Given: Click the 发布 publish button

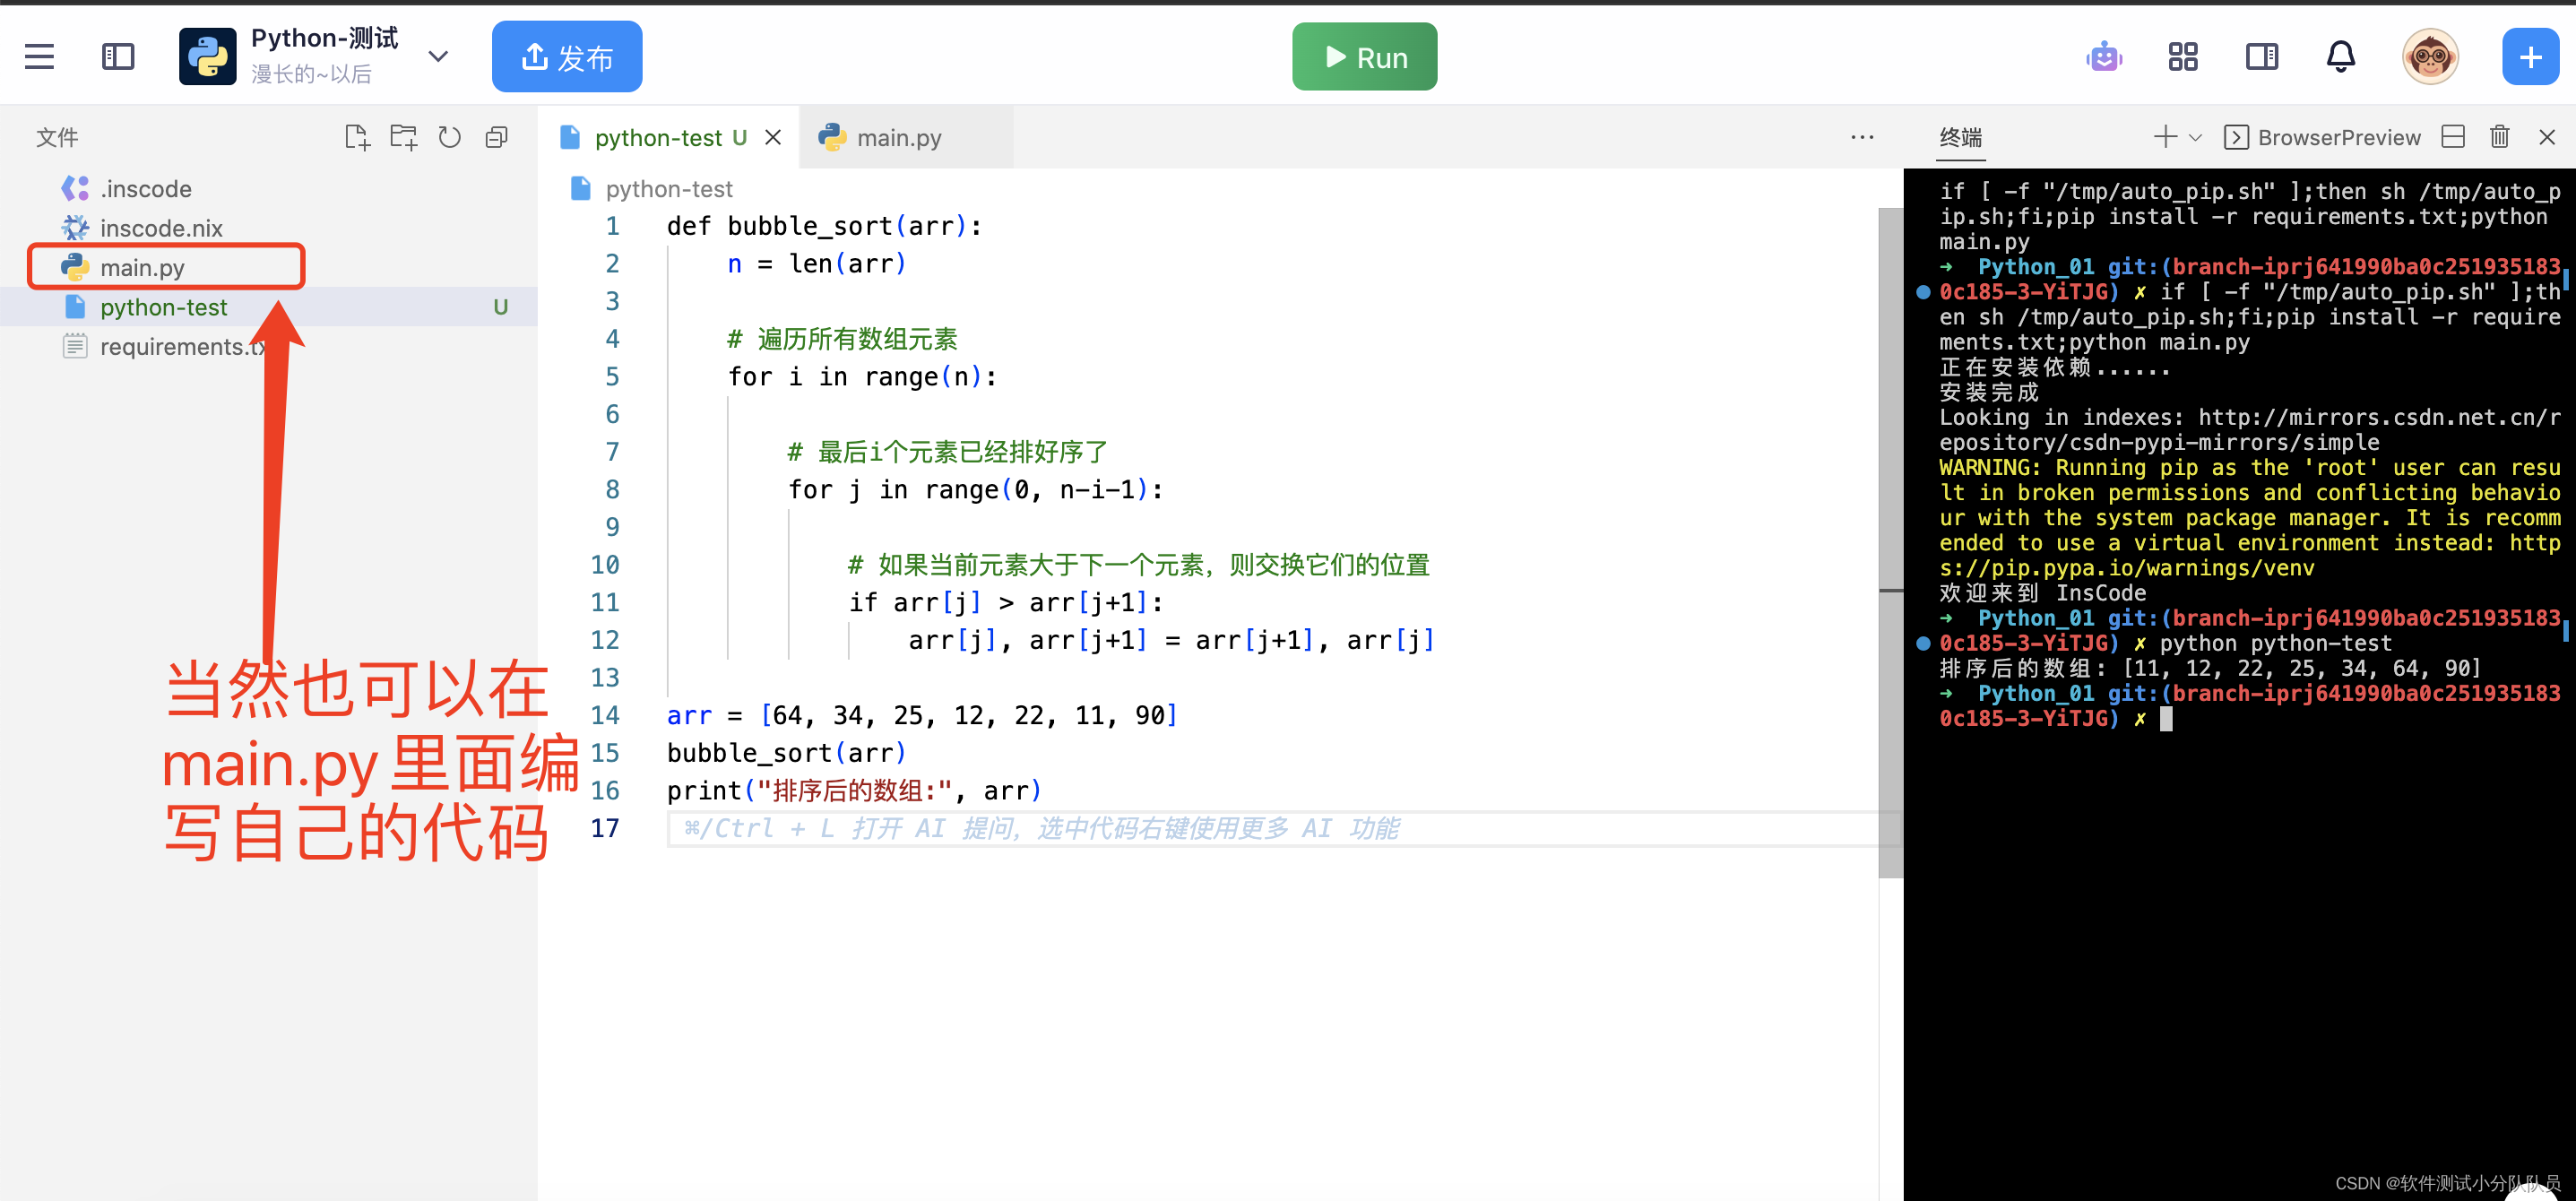Looking at the screenshot, I should pyautogui.click(x=567, y=57).
